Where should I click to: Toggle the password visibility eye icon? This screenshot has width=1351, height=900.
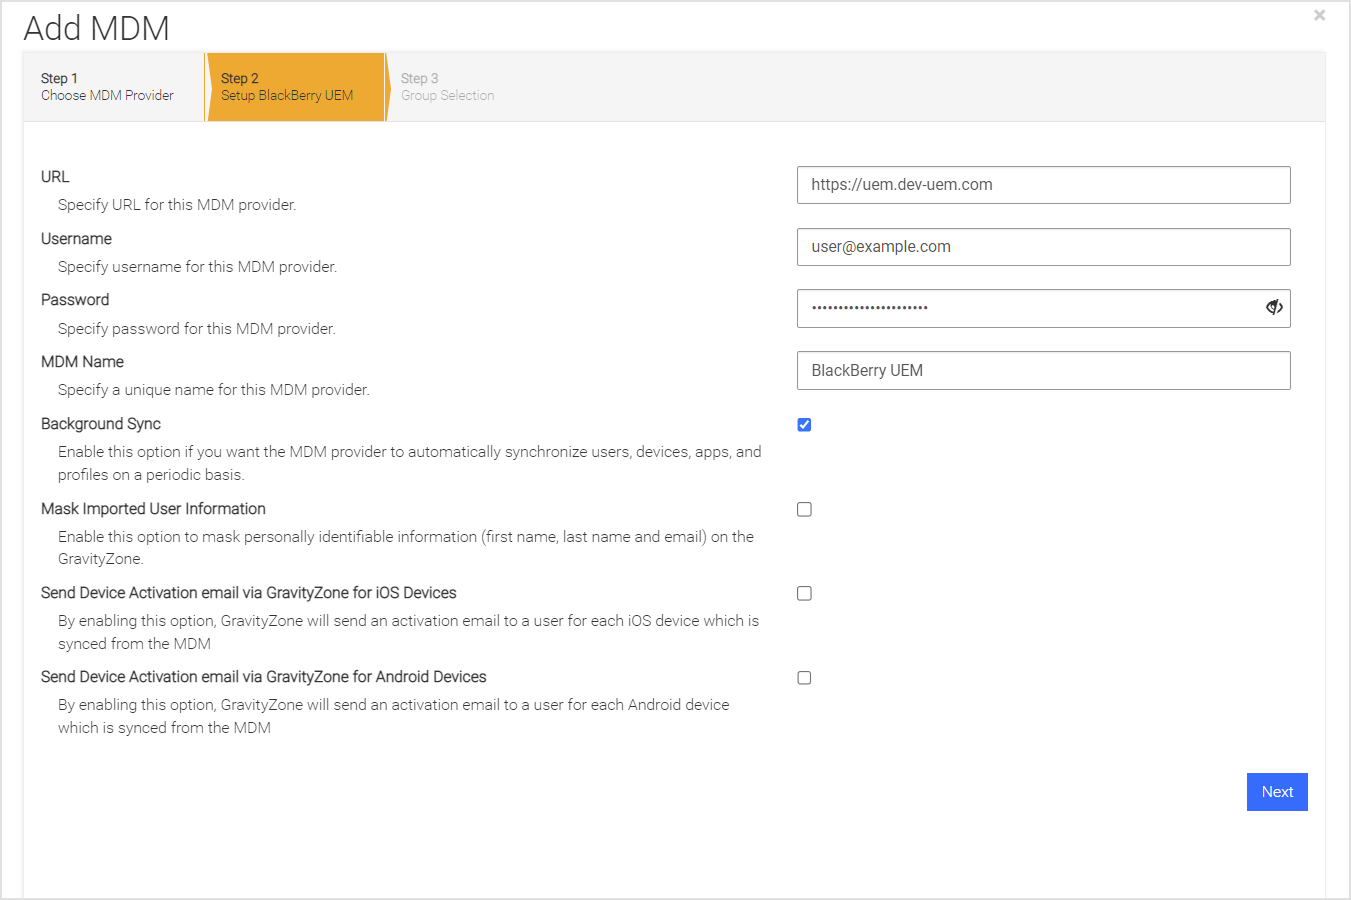click(x=1273, y=307)
